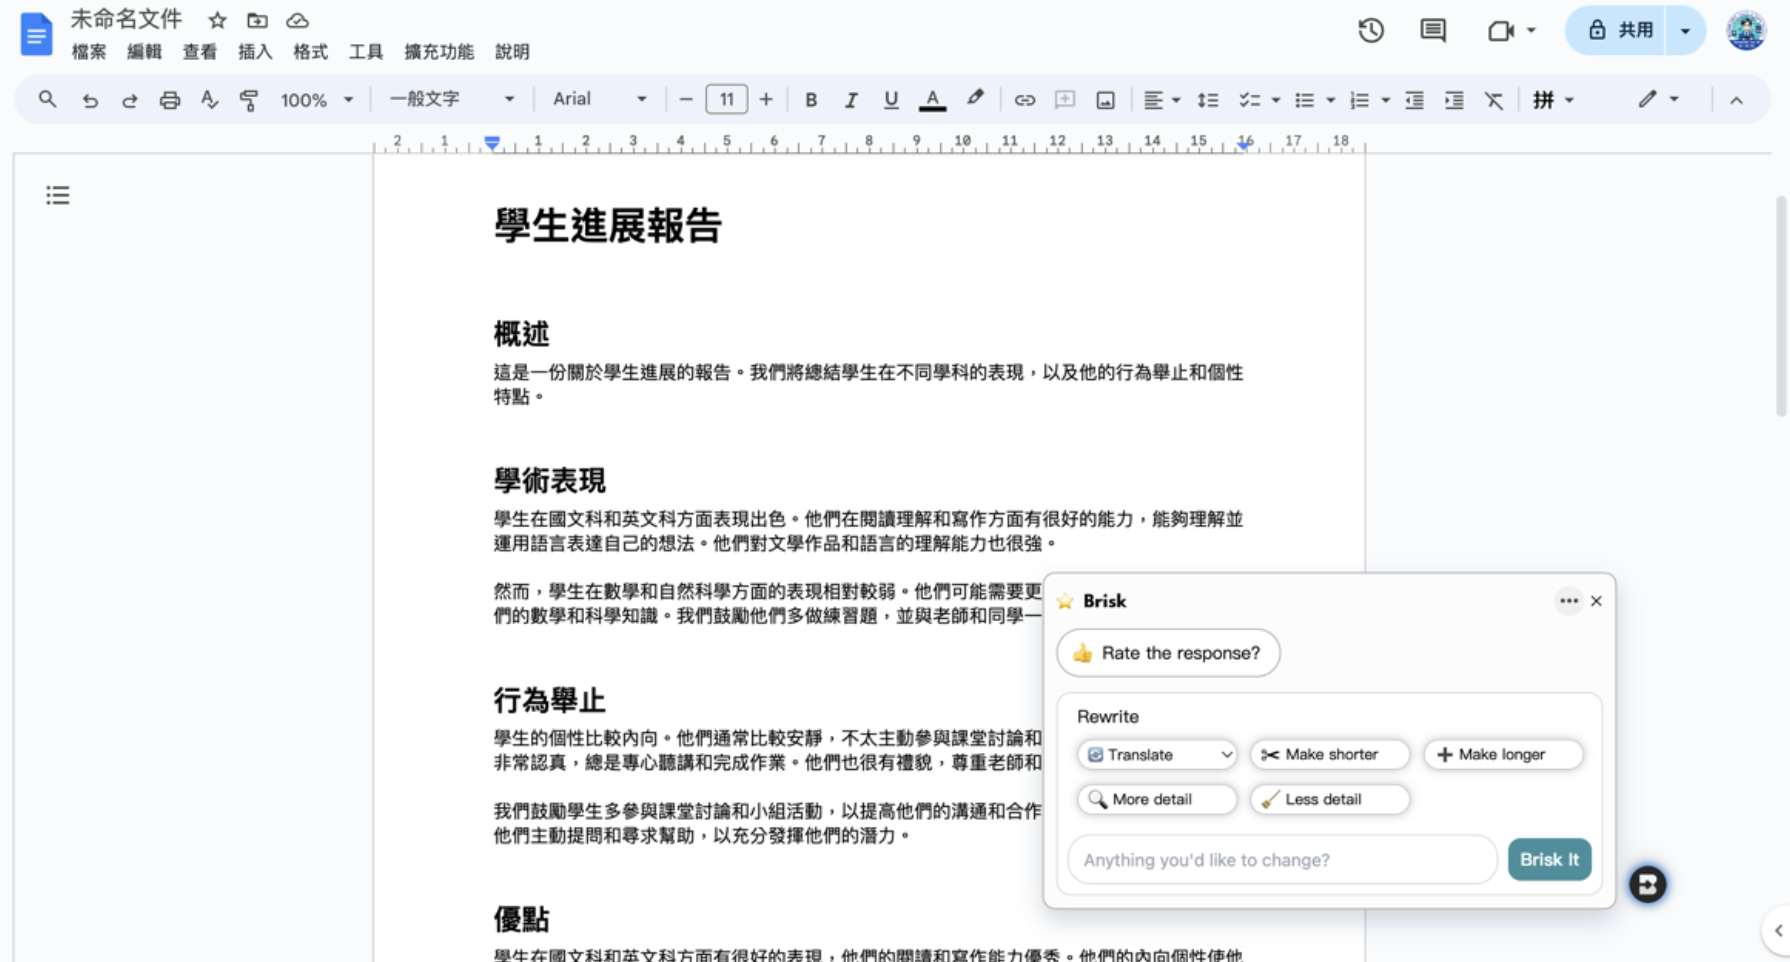Image resolution: width=1790 pixels, height=962 pixels.
Task: Click the Brisk floating extension icon
Action: click(x=1647, y=884)
